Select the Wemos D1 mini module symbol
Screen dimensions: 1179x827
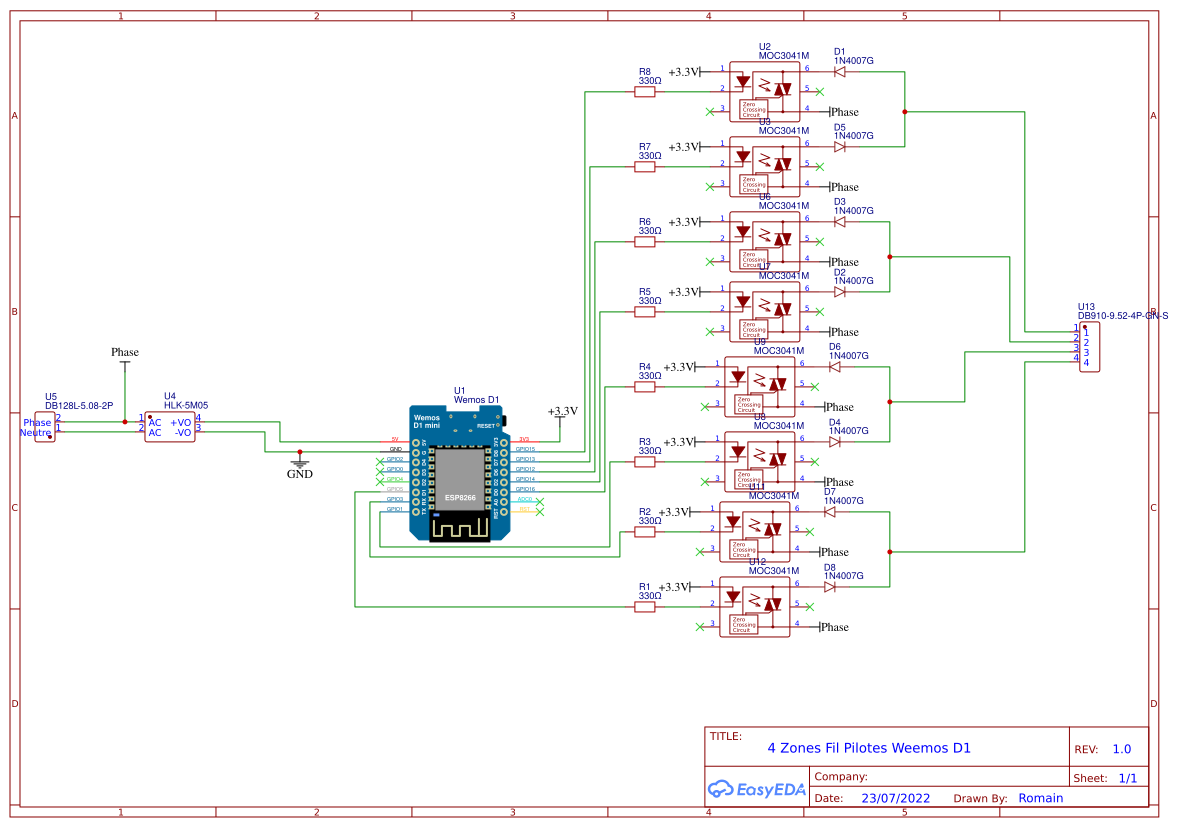460,474
